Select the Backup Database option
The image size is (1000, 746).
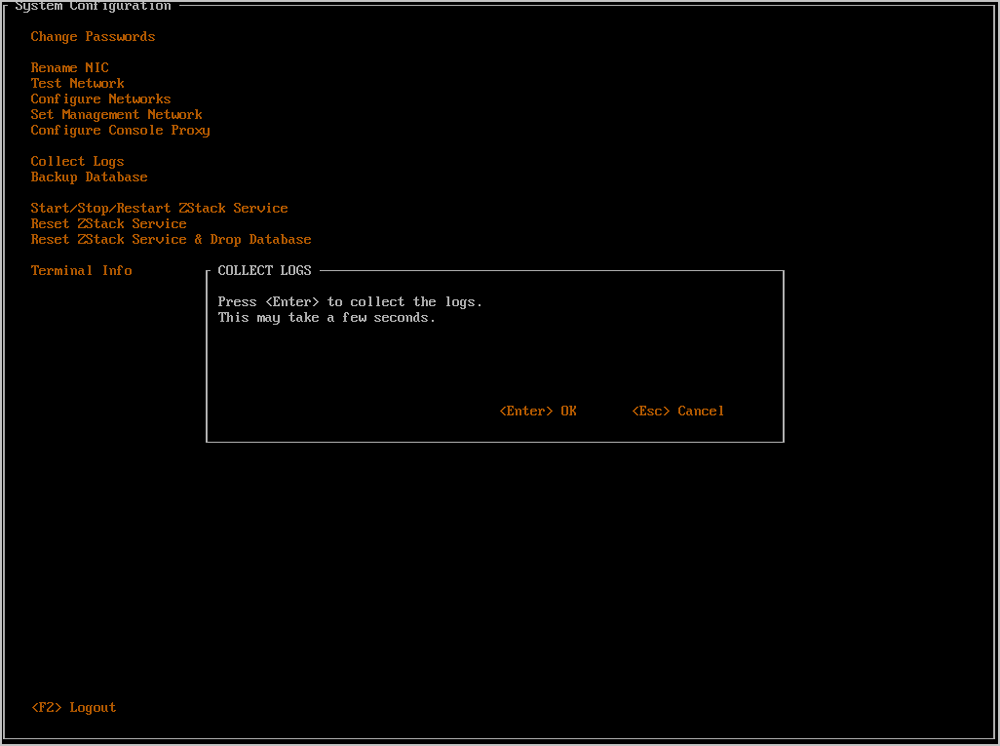[x=89, y=177]
